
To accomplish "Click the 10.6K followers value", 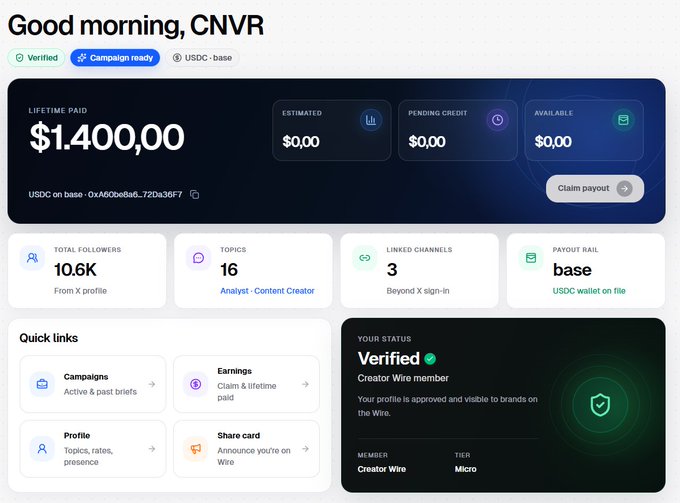I will (x=75, y=270).
